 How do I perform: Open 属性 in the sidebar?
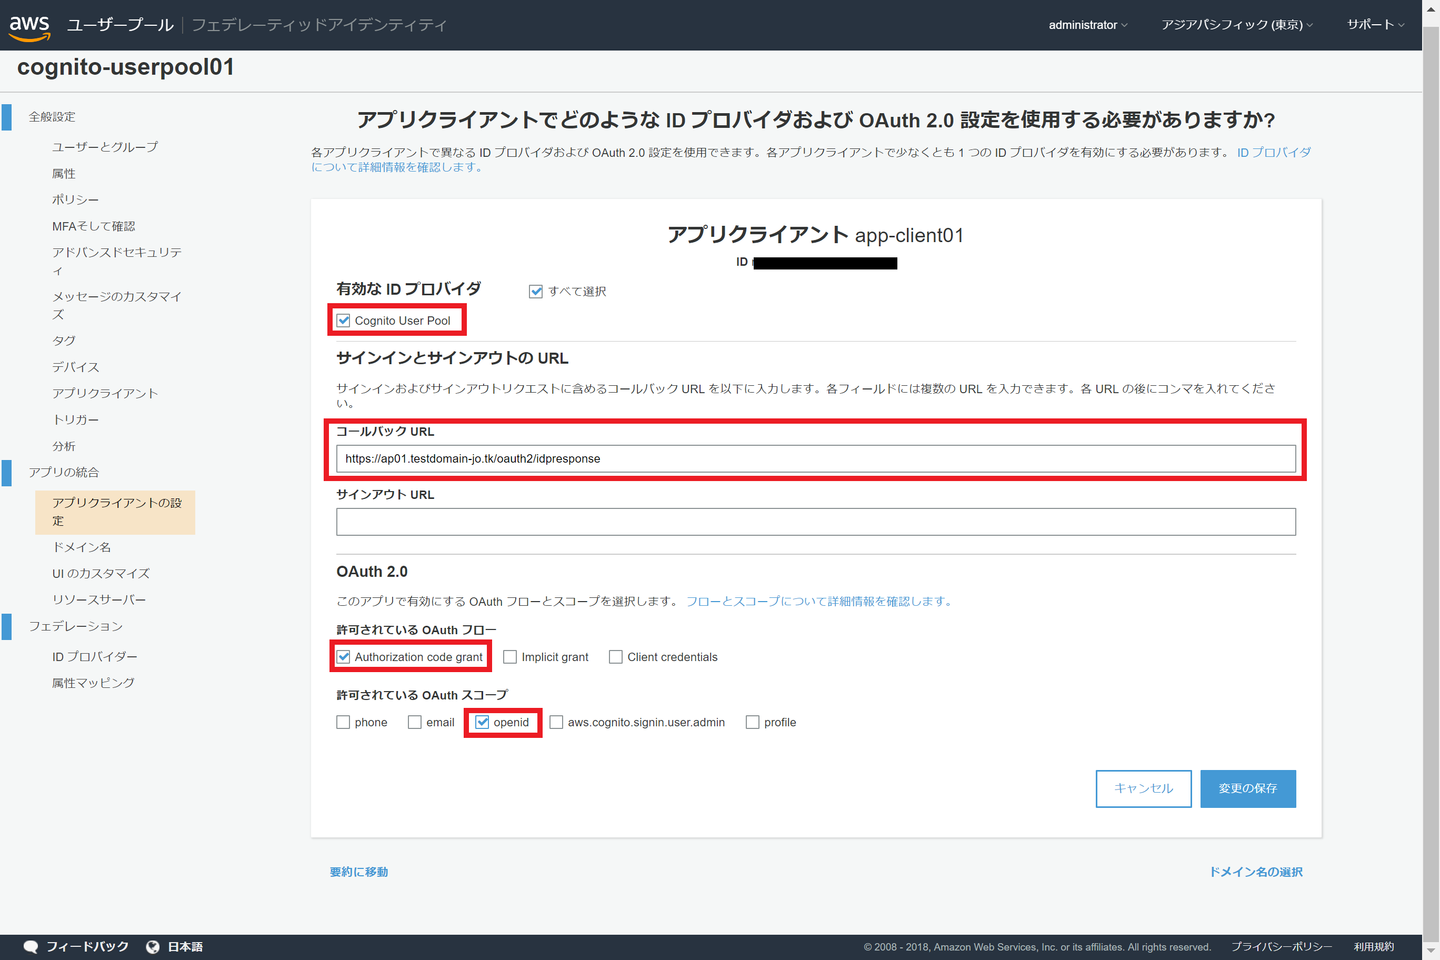(64, 174)
